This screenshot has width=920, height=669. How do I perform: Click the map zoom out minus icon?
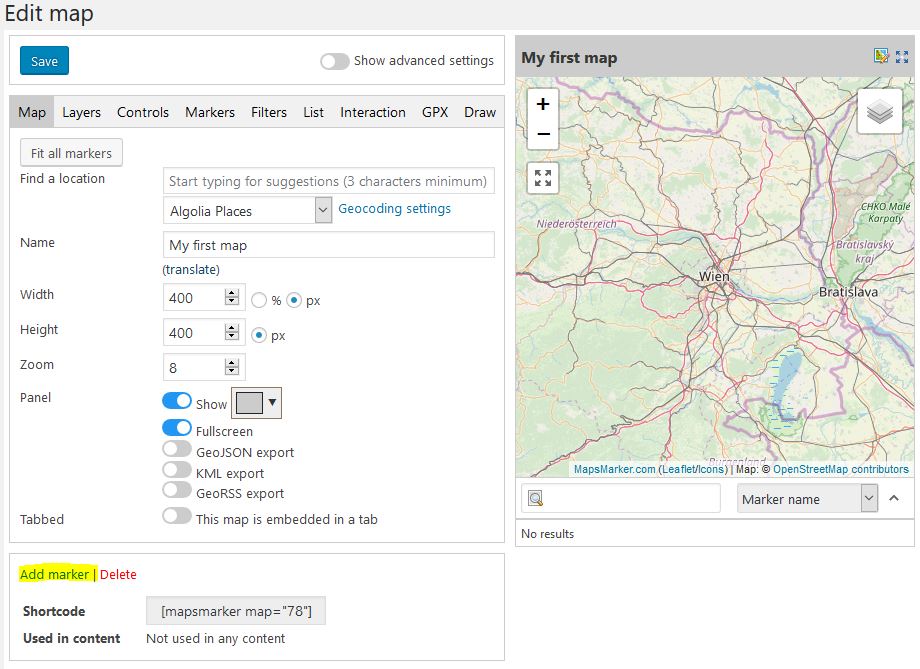click(x=543, y=134)
